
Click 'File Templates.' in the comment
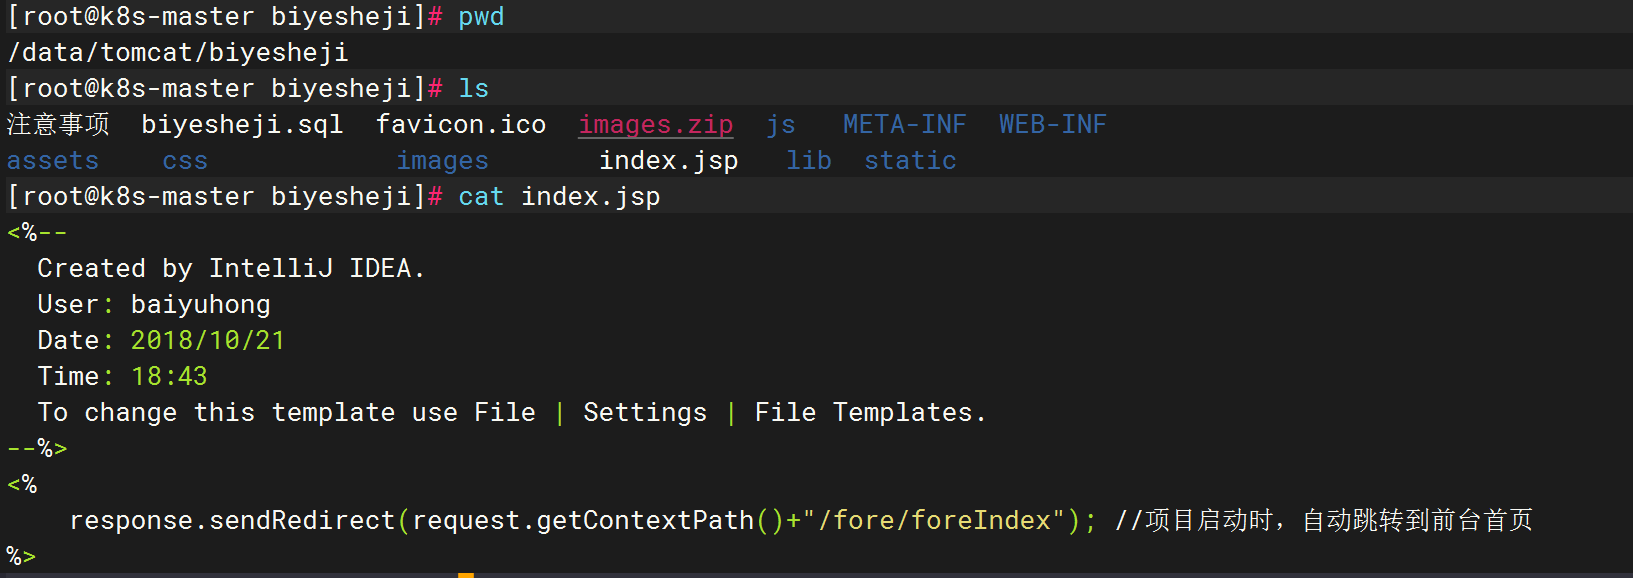870,412
